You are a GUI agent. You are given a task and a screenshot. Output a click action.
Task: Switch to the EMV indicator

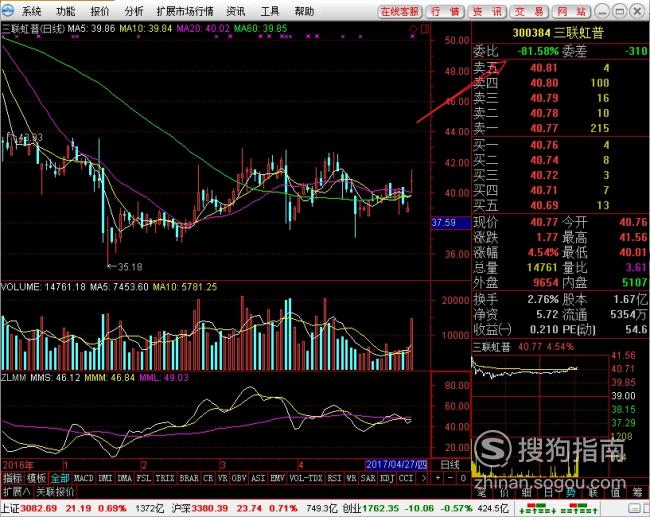[277, 478]
